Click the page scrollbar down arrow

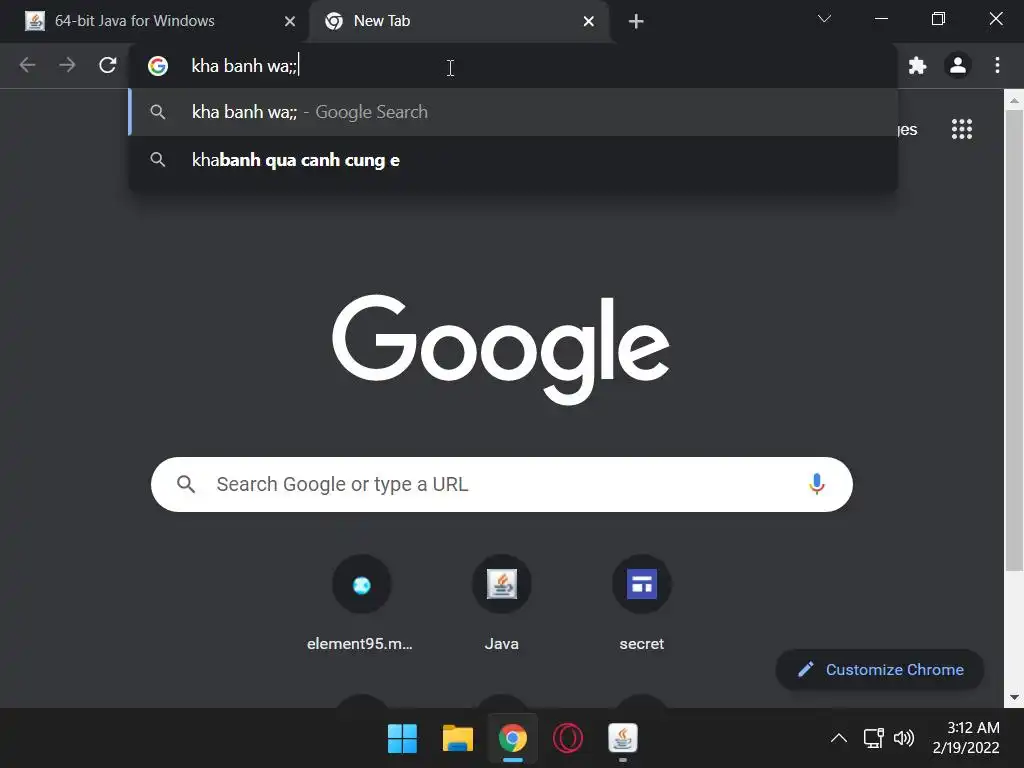(1014, 697)
